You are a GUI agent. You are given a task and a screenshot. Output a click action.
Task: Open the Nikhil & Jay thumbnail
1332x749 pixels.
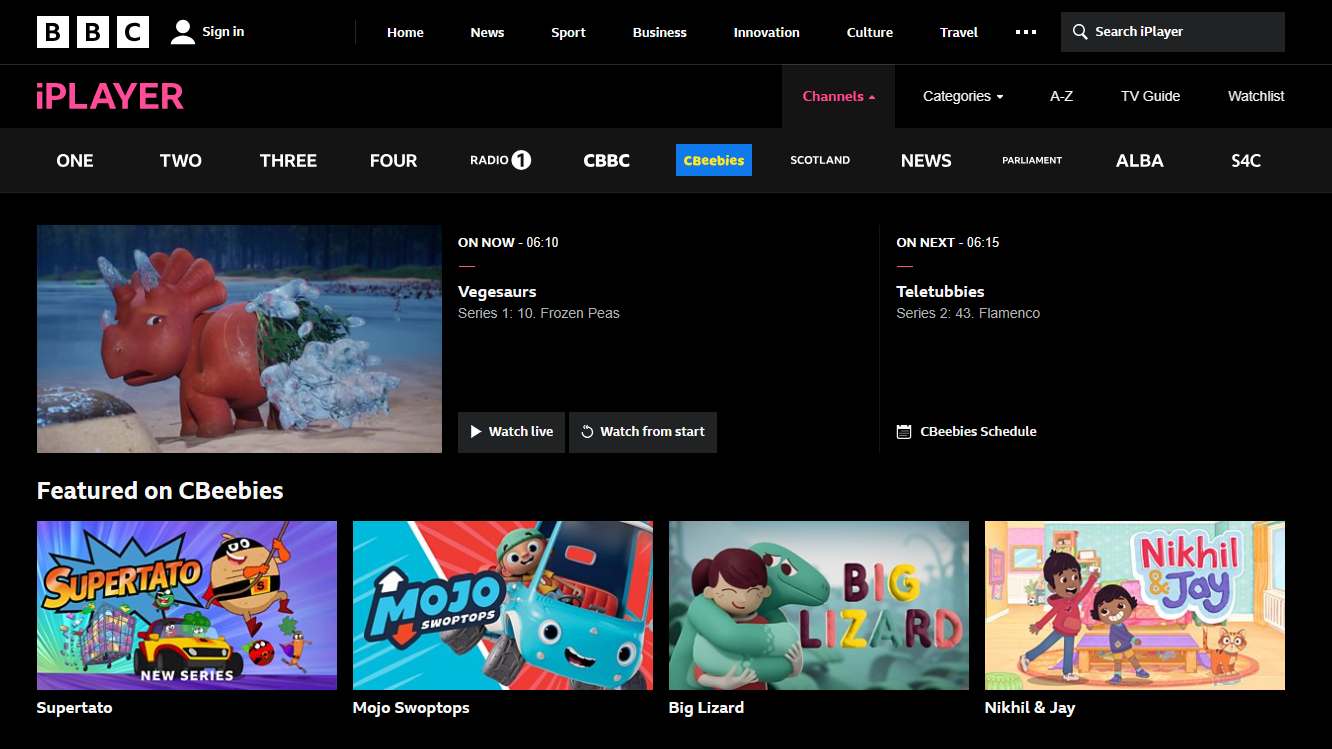click(x=1135, y=605)
